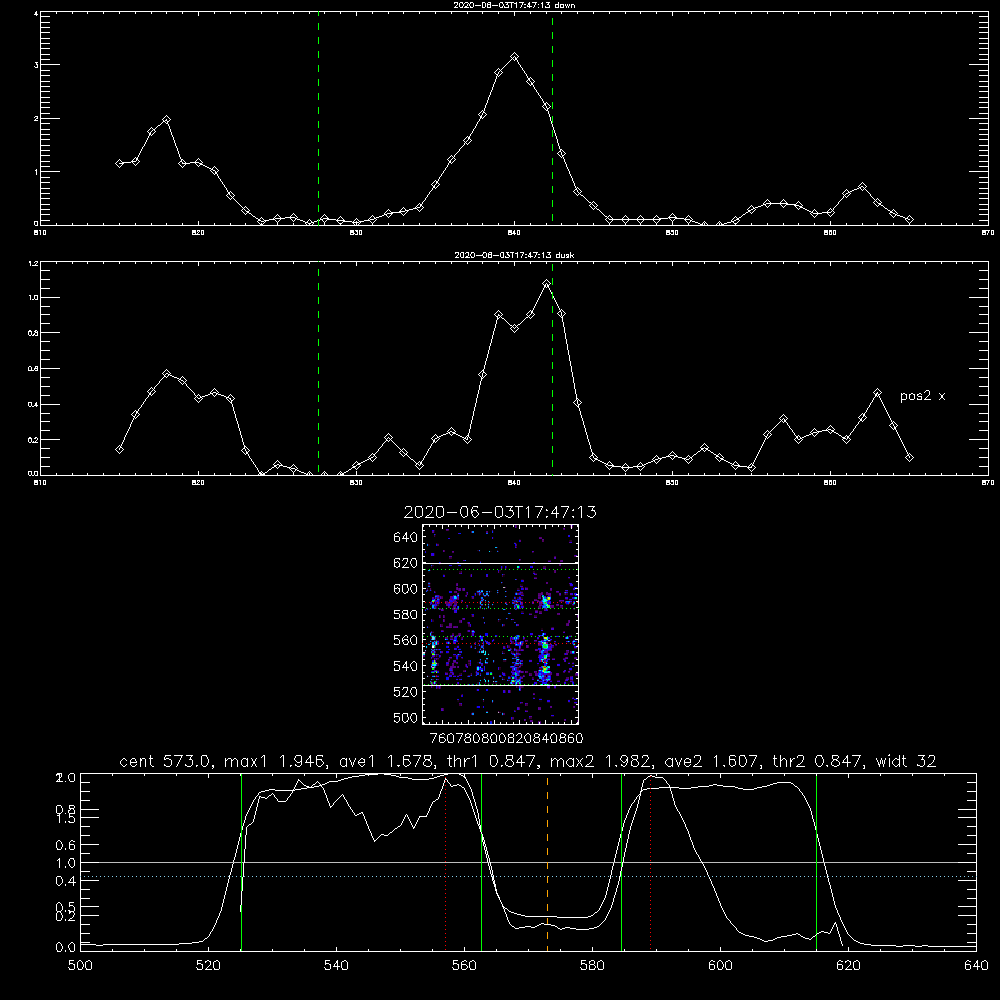The image size is (1000, 1000).
Task: Click the dusk plot title text
Action: (x=514, y=255)
